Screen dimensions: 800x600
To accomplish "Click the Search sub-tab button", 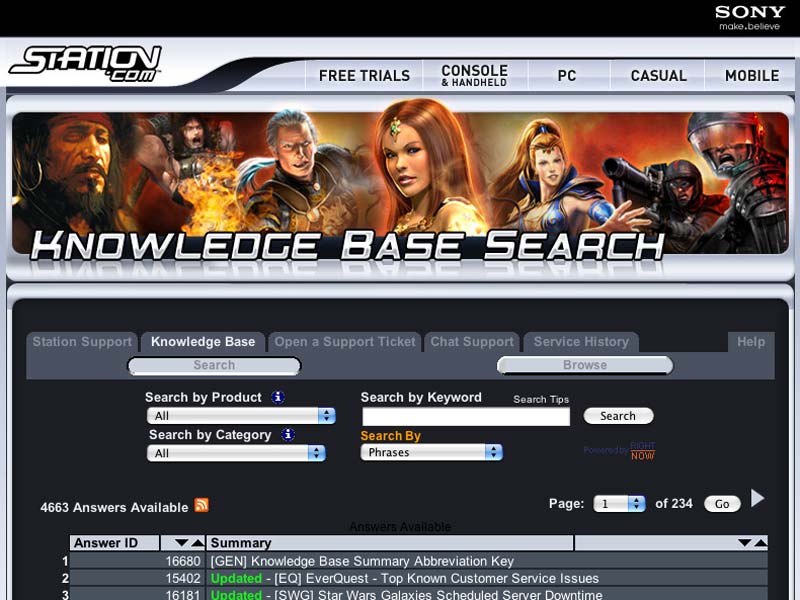I will (214, 365).
